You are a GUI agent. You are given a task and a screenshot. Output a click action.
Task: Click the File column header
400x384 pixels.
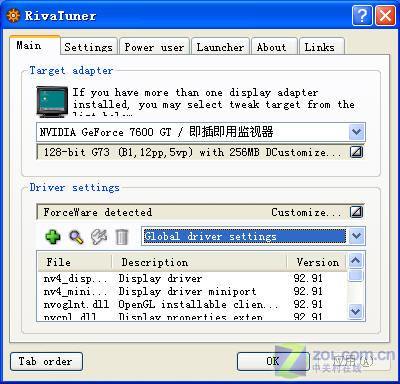75,263
